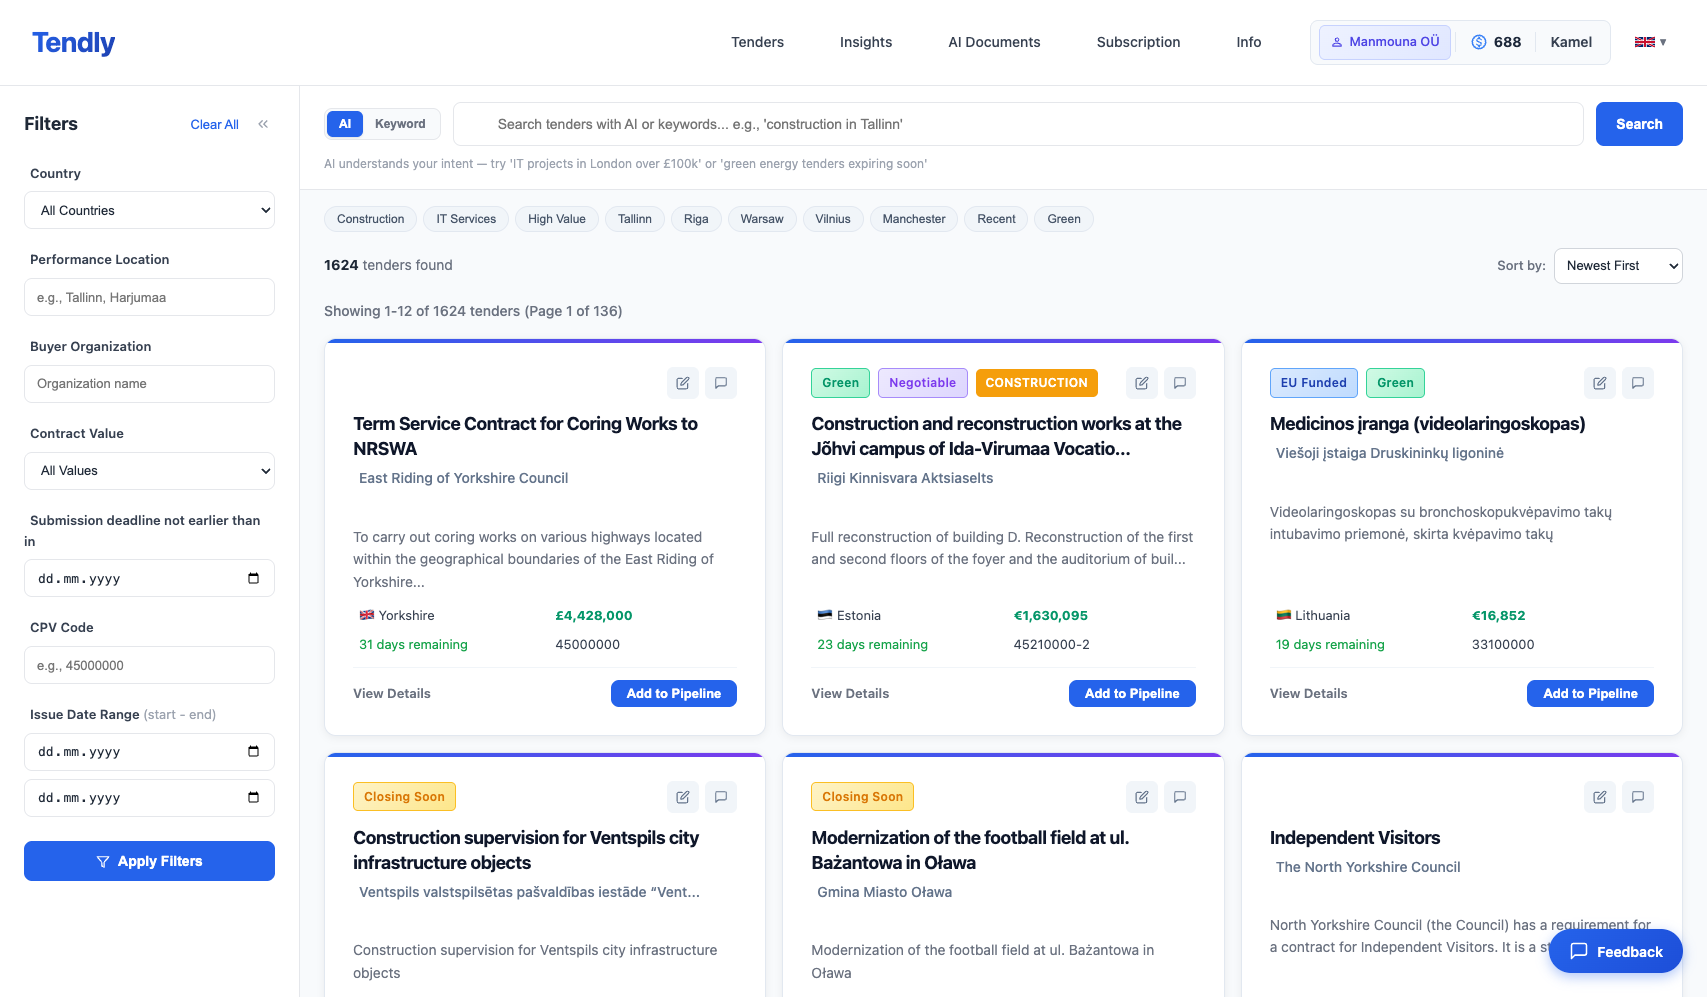Click the credits coin icon next to 688
This screenshot has width=1707, height=997.
coord(1479,42)
